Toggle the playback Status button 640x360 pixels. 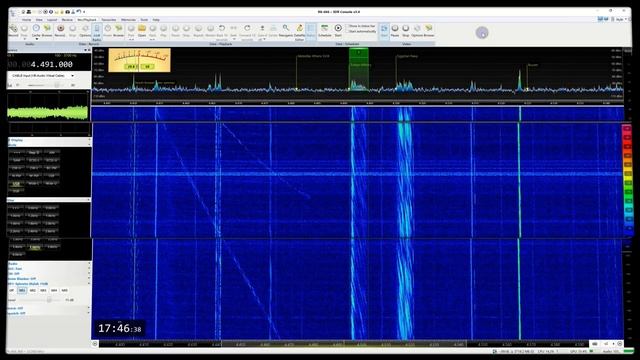click(311, 31)
